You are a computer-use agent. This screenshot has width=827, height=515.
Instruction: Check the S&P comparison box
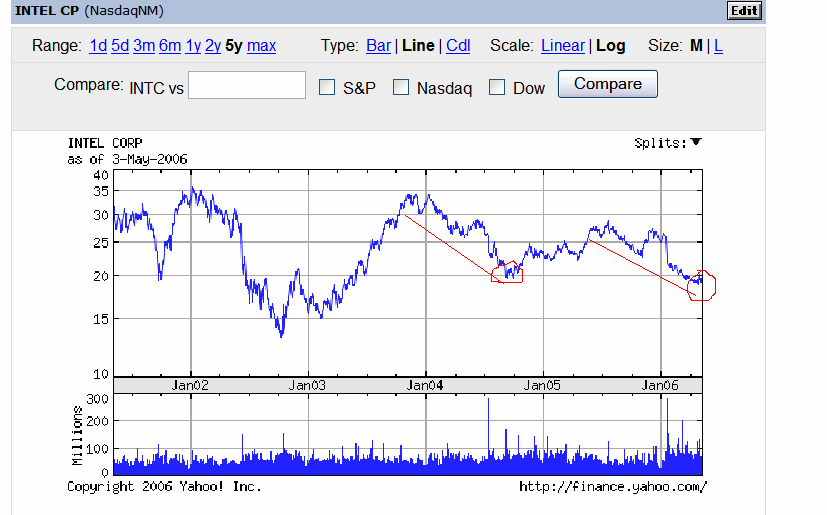327,87
